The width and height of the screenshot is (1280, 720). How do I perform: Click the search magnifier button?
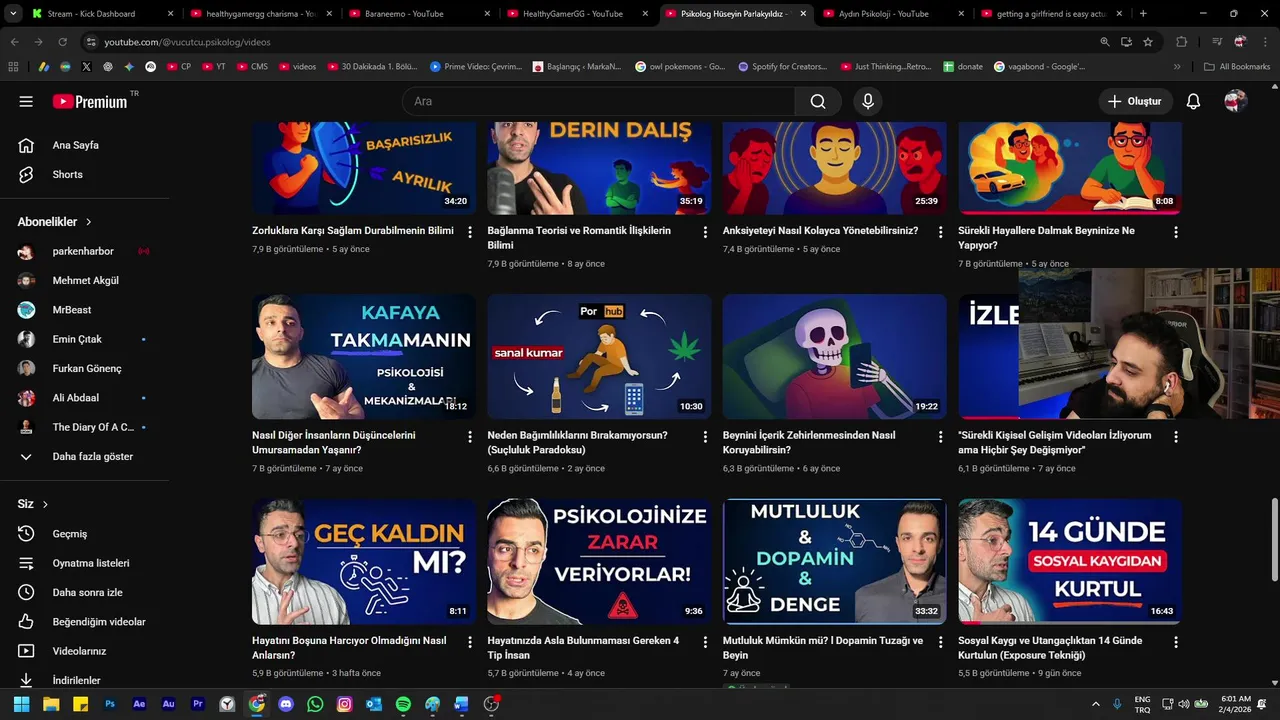[818, 101]
